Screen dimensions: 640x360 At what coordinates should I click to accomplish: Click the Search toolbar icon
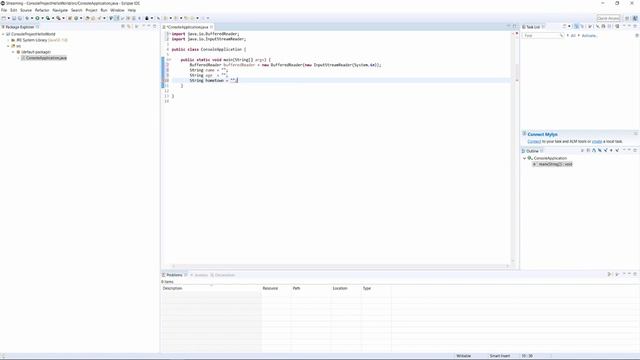99,18
